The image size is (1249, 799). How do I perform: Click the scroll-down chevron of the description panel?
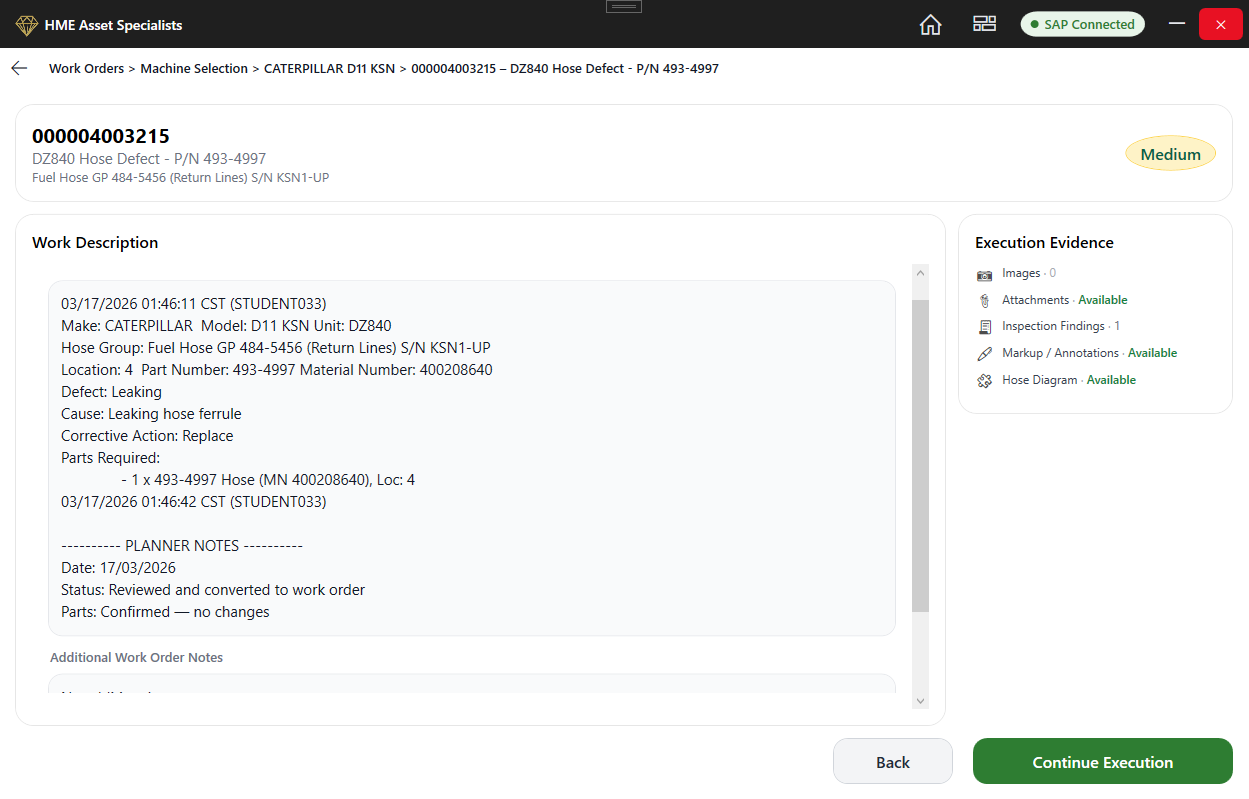920,700
